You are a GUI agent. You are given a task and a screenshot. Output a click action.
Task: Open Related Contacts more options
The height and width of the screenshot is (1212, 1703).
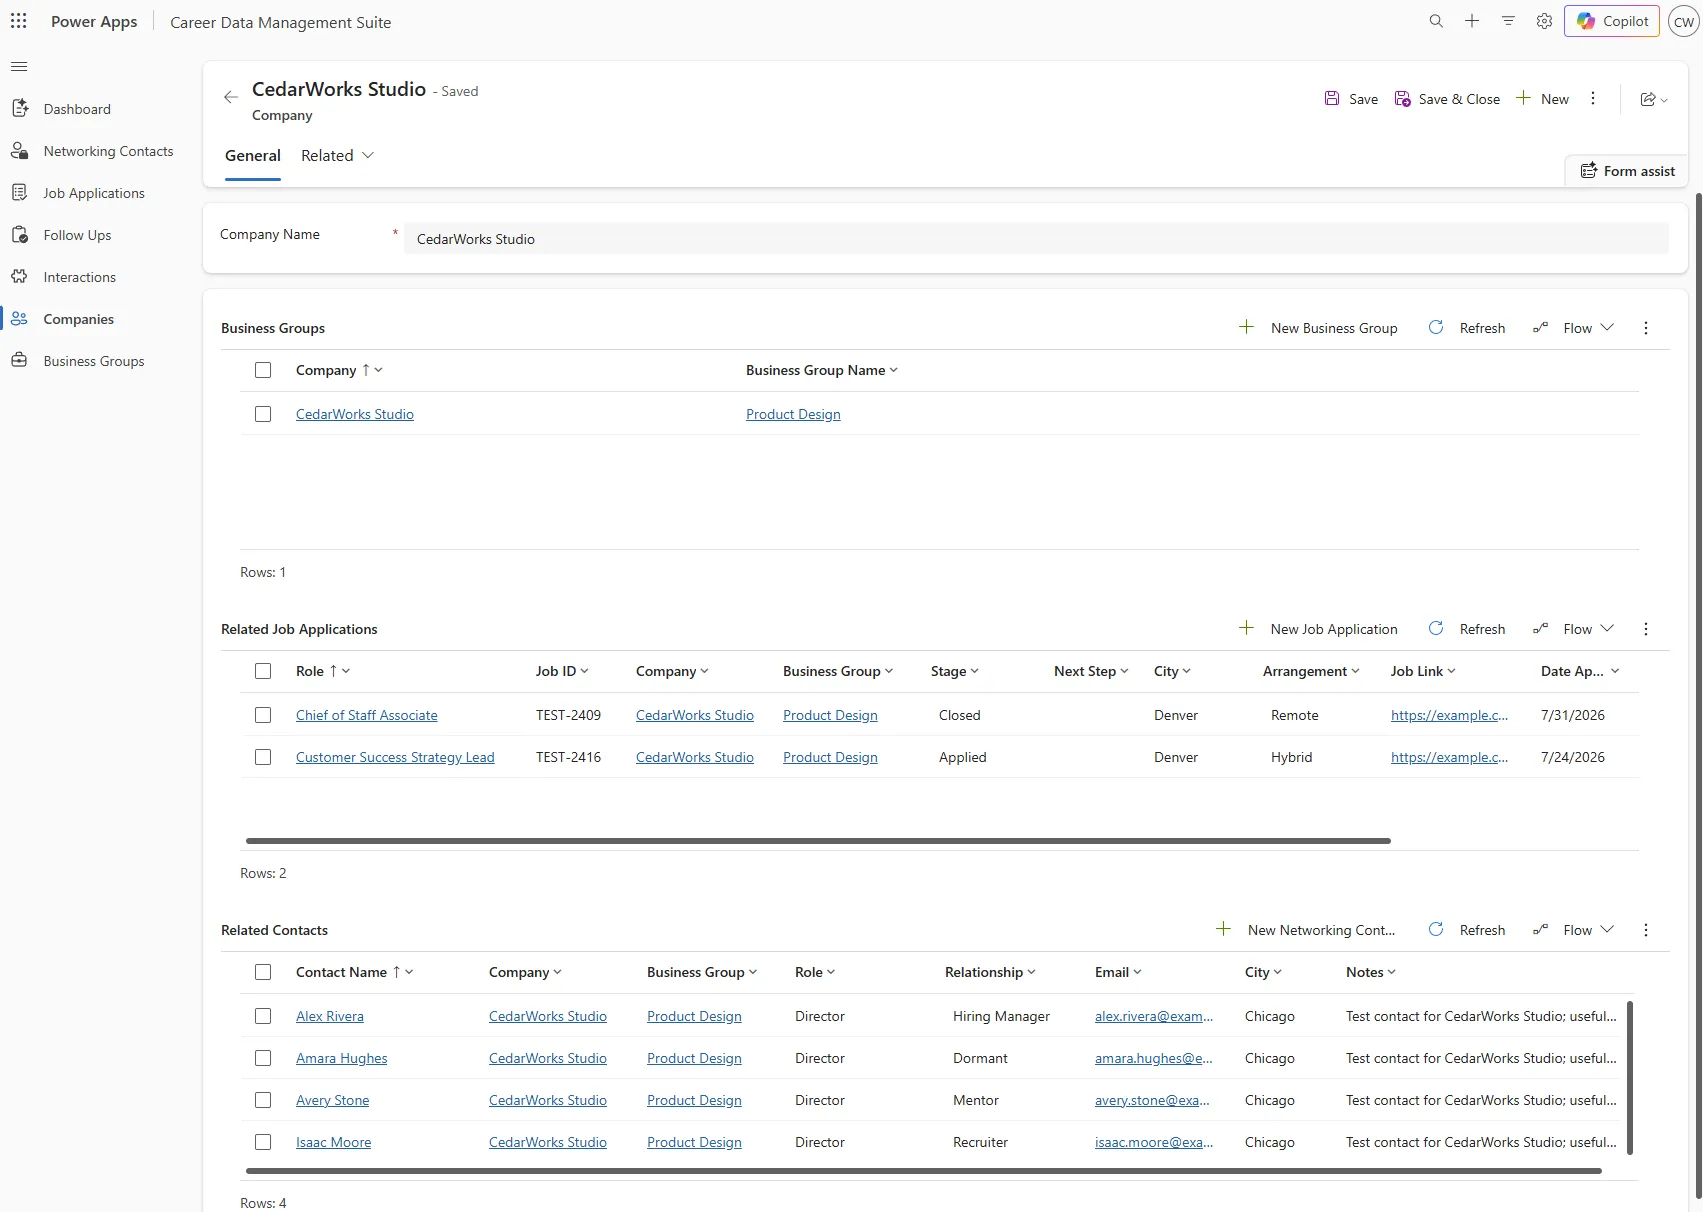(x=1646, y=930)
